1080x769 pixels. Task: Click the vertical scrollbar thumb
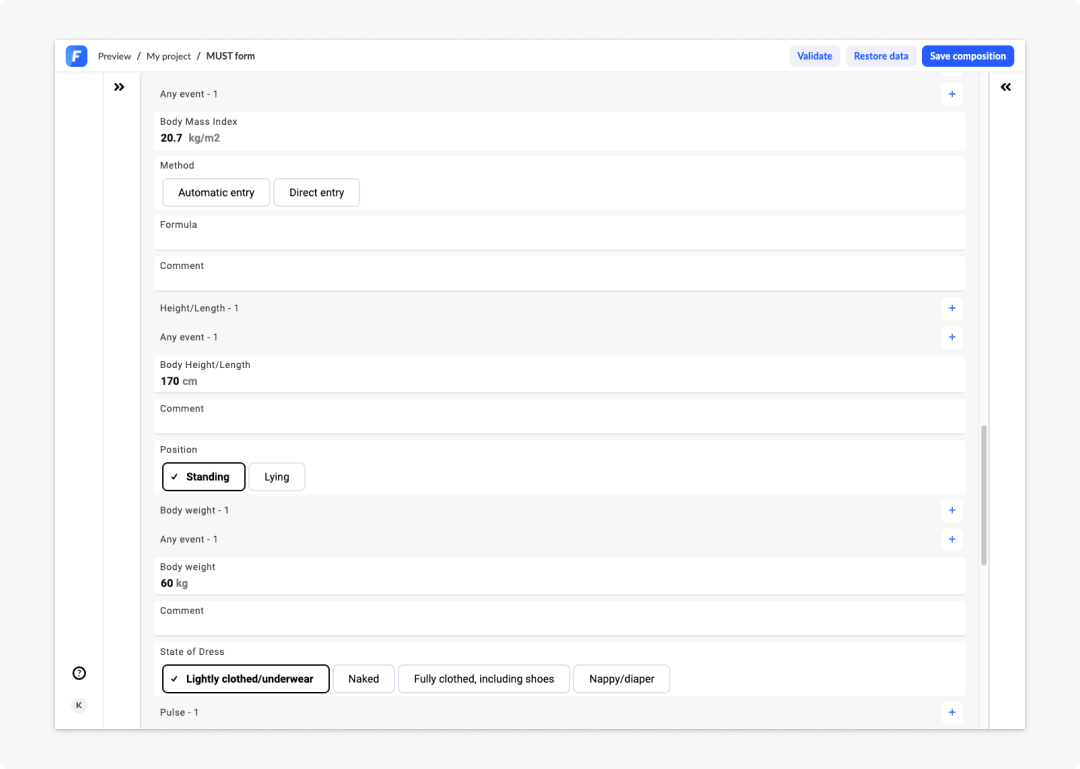coord(984,495)
